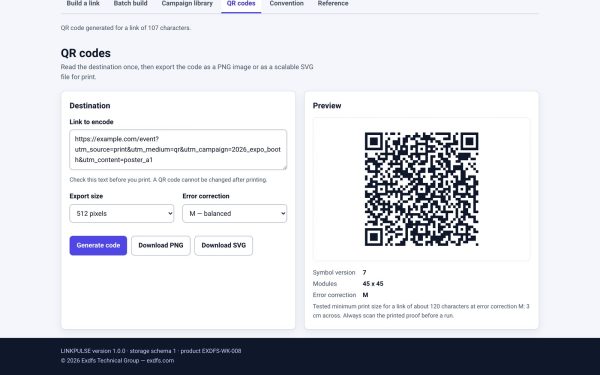Open the Convention tab

287,4
